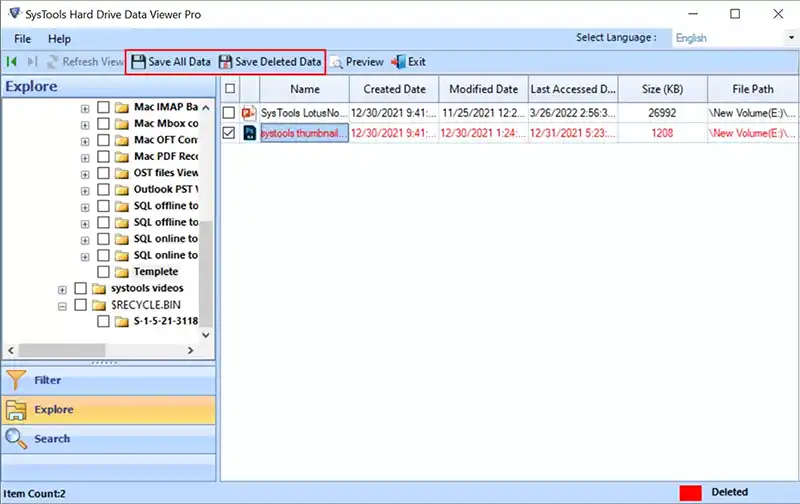Screen dimensions: 800x504
Task: Switch to the Filter pane
Action: click(x=109, y=380)
